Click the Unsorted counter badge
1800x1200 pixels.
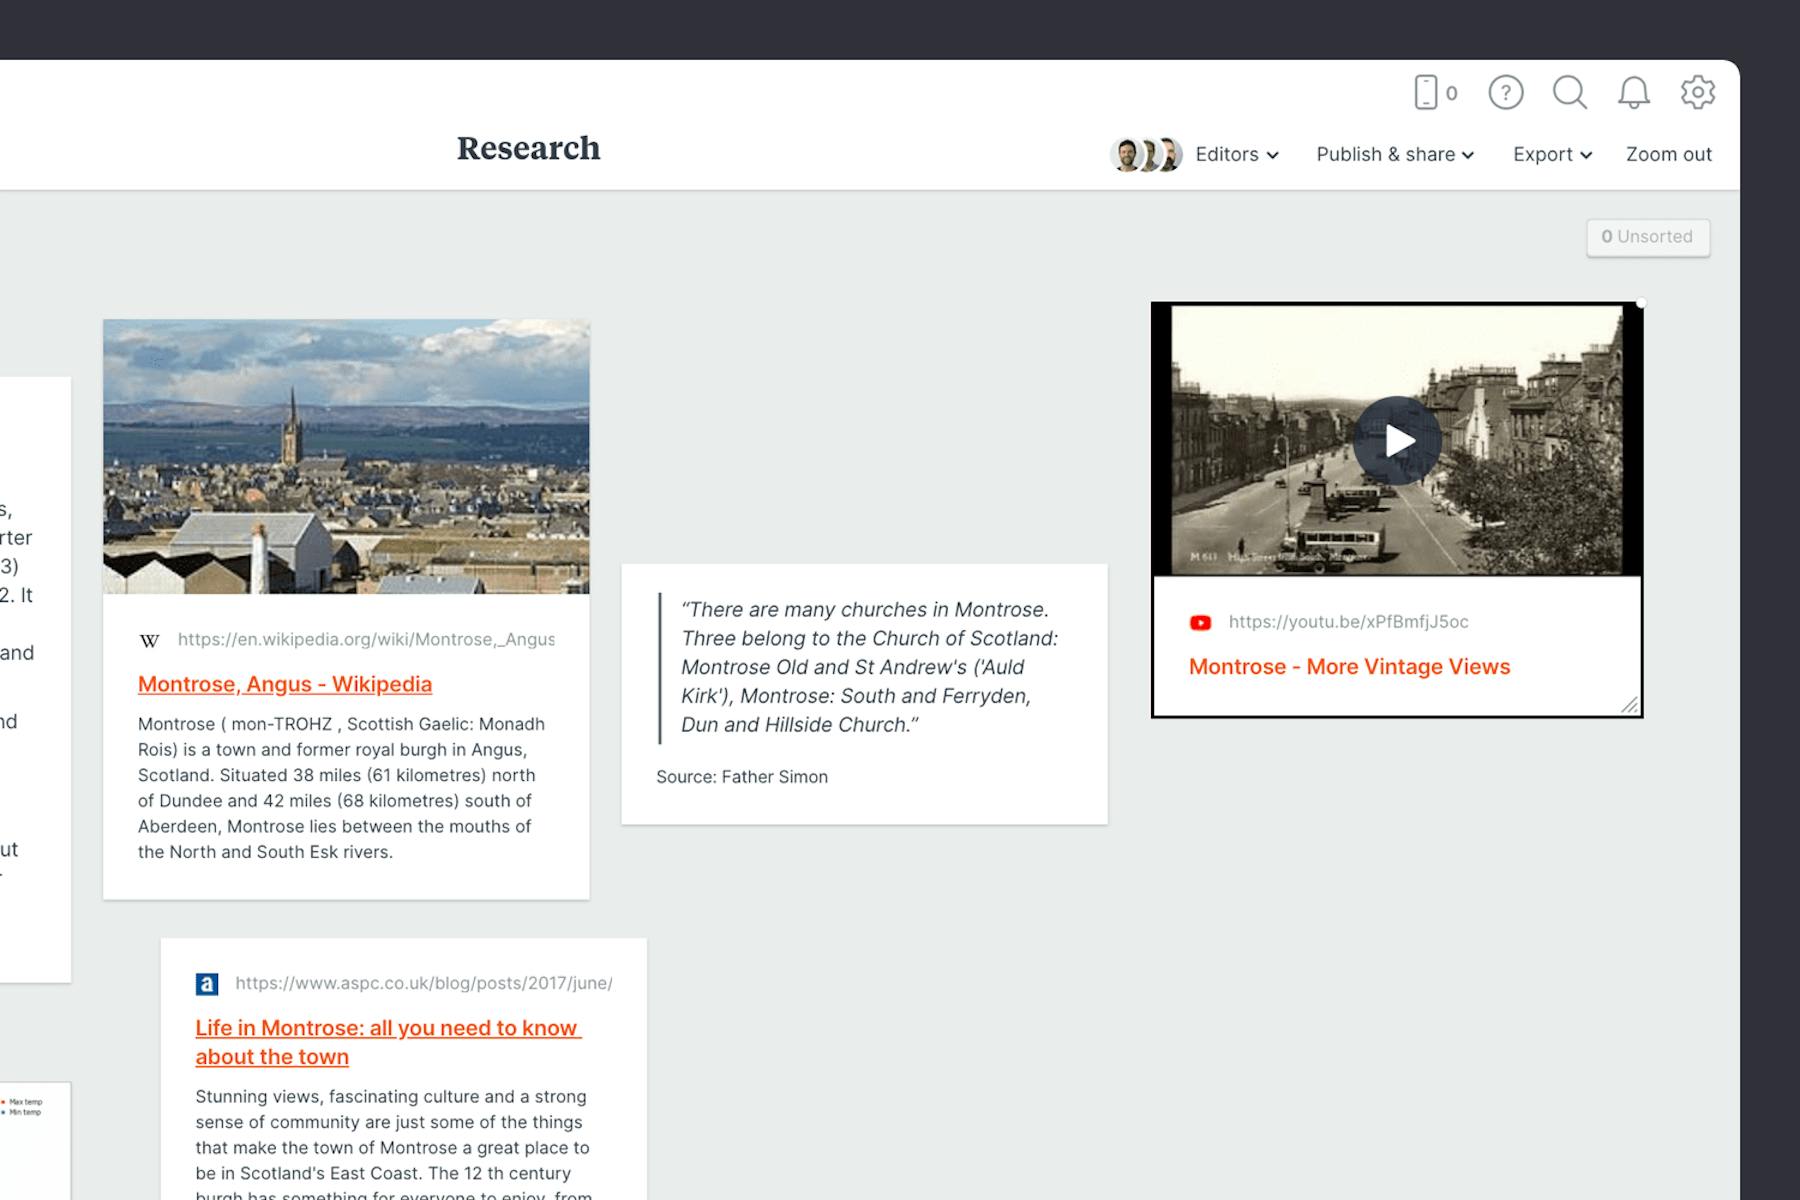coord(1648,237)
